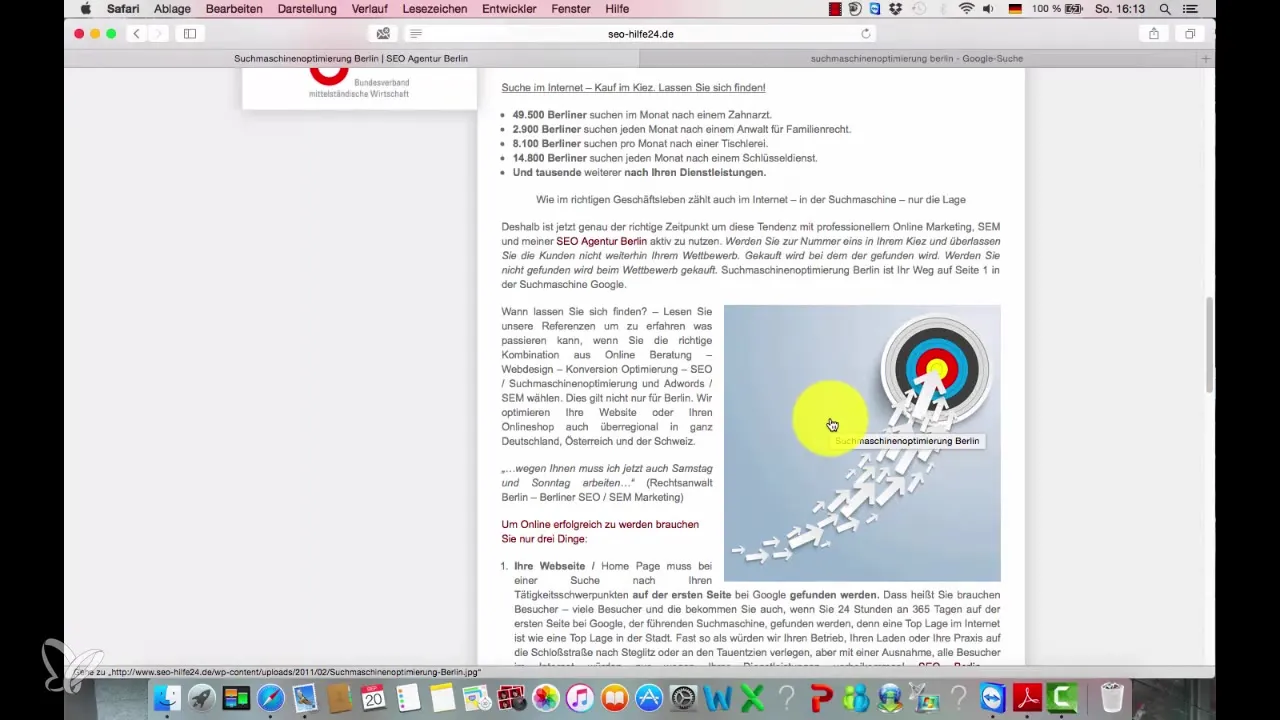Open the Safari menu

click(x=123, y=9)
